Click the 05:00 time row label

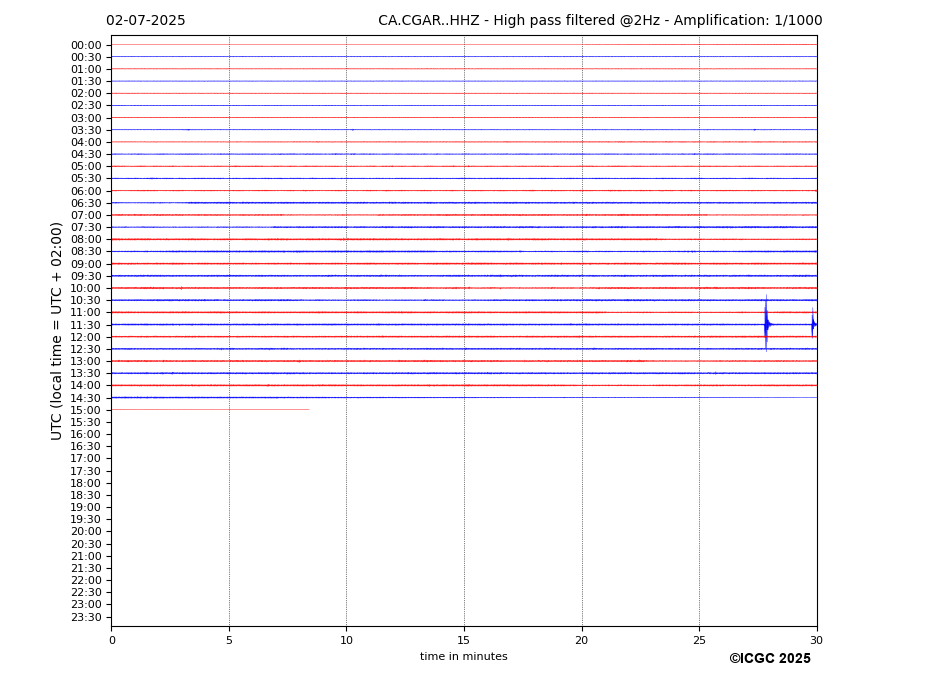pos(86,167)
